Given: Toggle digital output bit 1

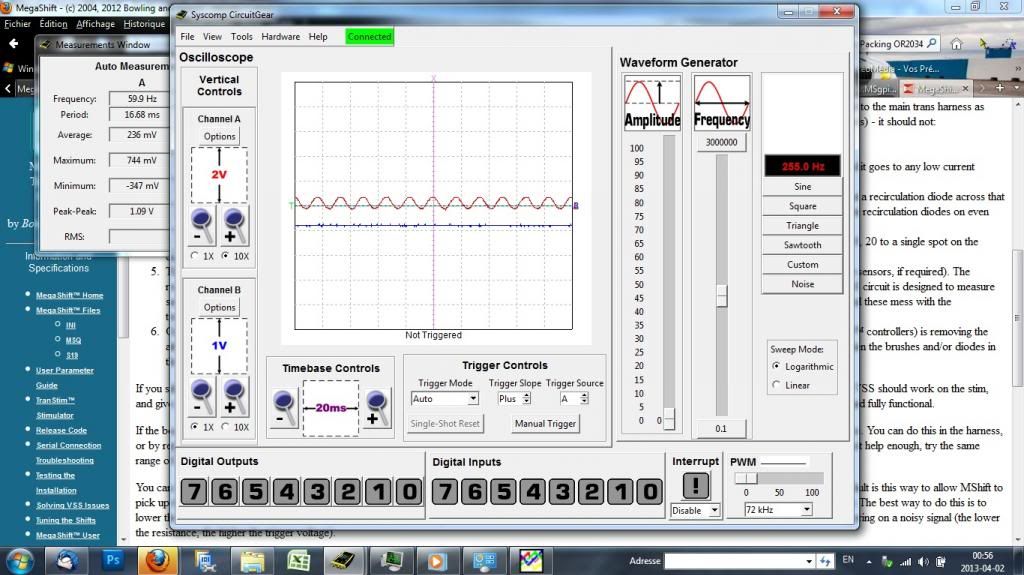Looking at the screenshot, I should pos(379,491).
